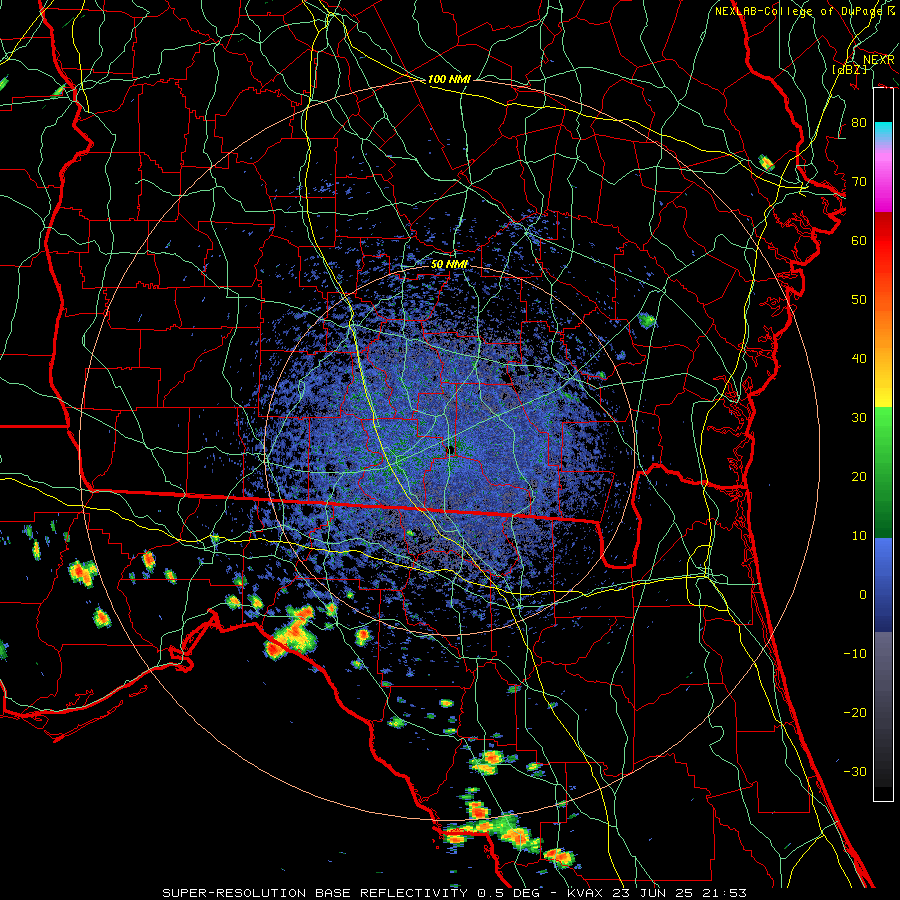Click the 40 value on the dBZ scale
The image size is (900, 900).
tap(859, 359)
